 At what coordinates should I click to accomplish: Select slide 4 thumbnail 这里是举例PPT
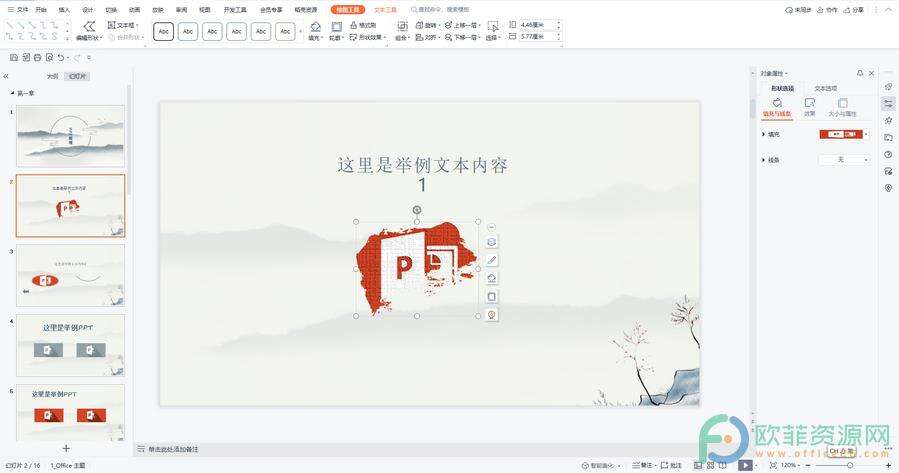pyautogui.click(x=70, y=345)
